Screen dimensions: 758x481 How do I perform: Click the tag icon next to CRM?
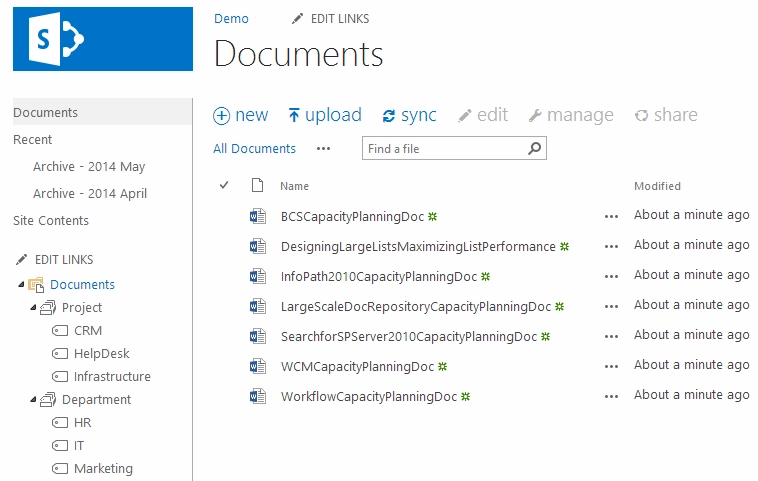(60, 331)
